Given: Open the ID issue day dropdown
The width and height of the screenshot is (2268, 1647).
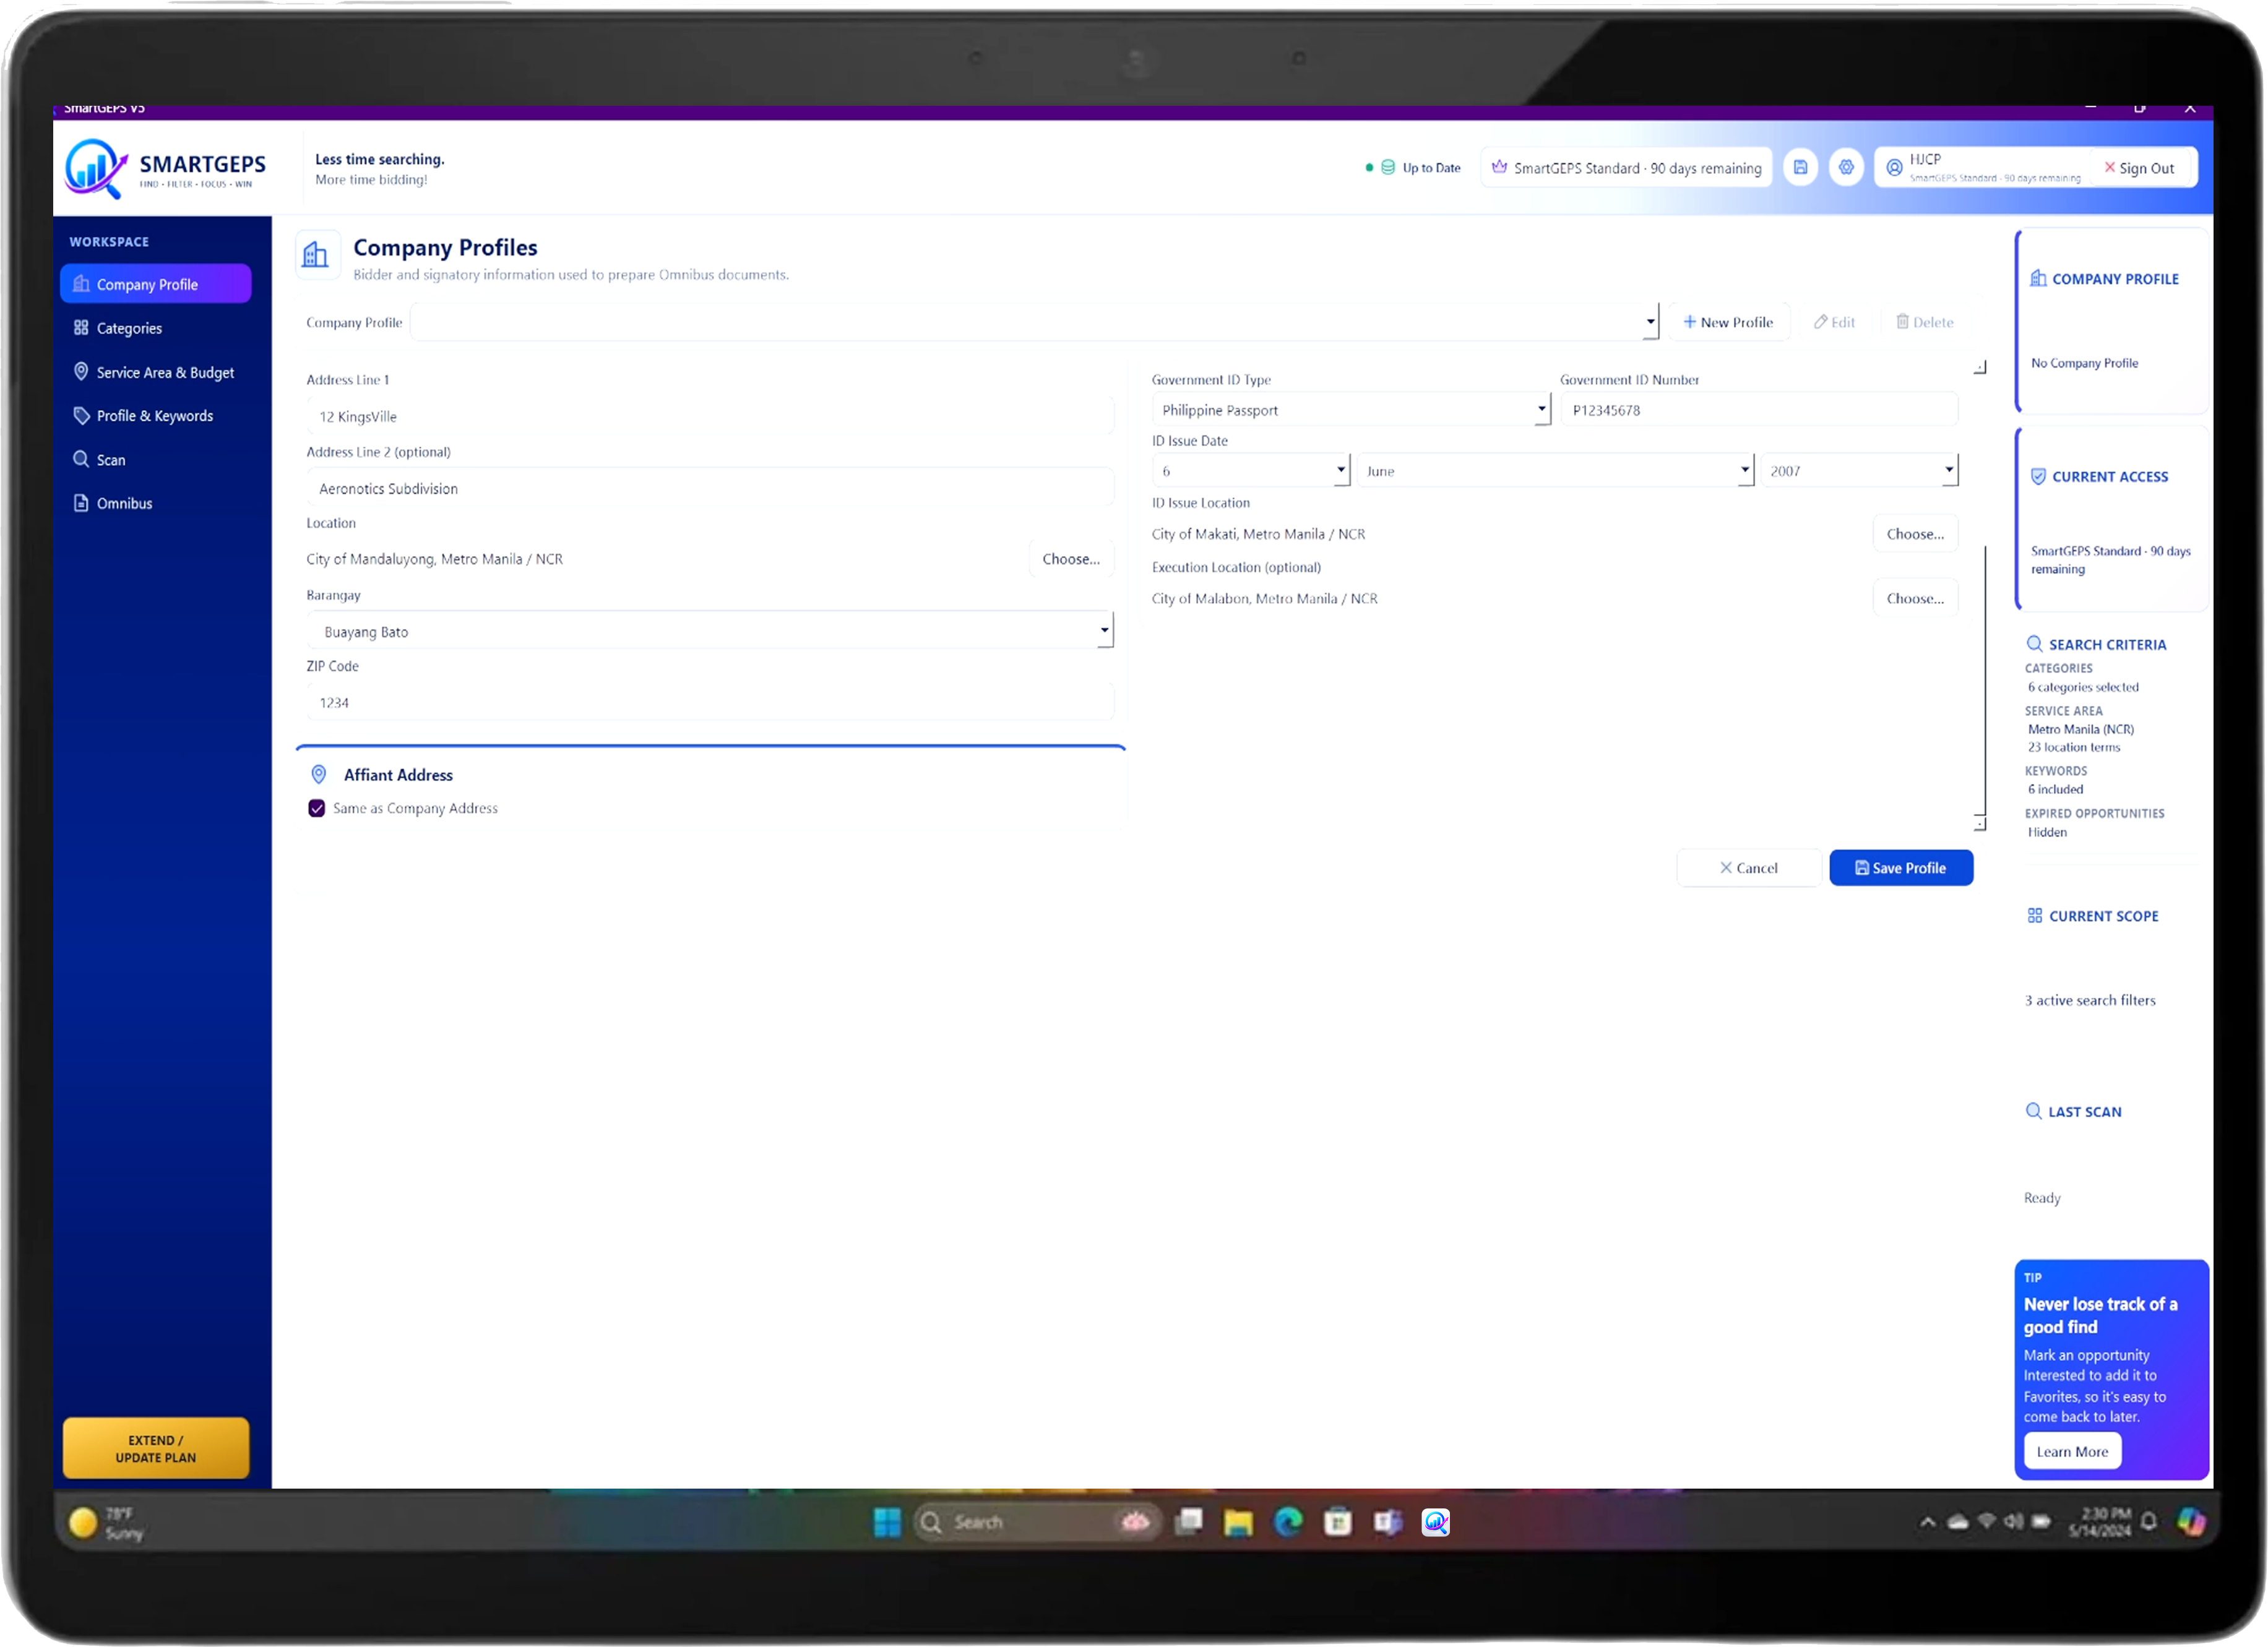Looking at the screenshot, I should click(1250, 470).
